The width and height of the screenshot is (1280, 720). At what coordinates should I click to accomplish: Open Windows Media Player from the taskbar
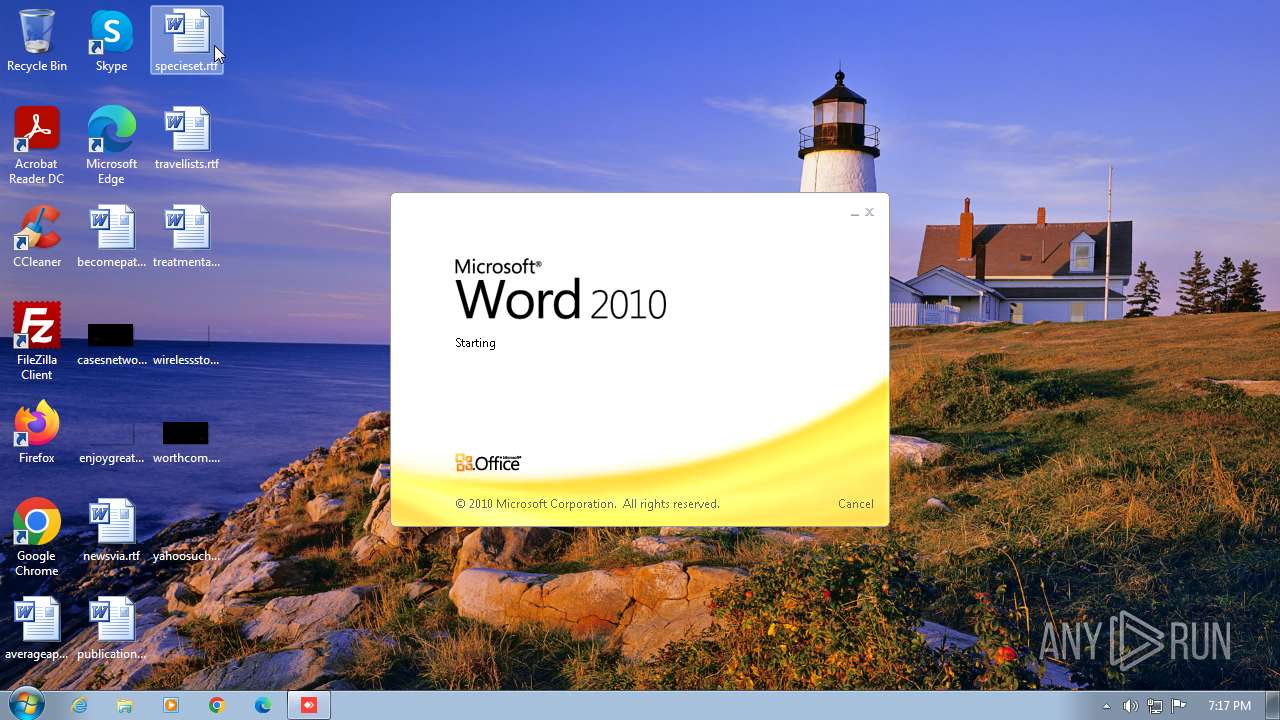coord(171,705)
